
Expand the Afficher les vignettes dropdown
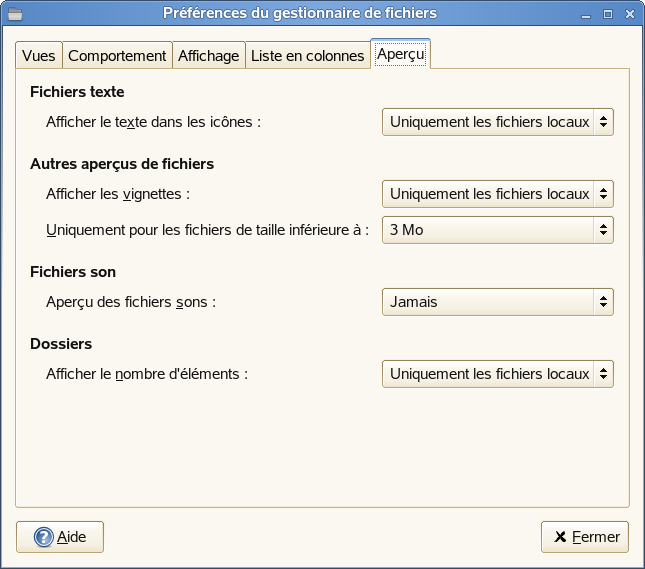[497, 194]
